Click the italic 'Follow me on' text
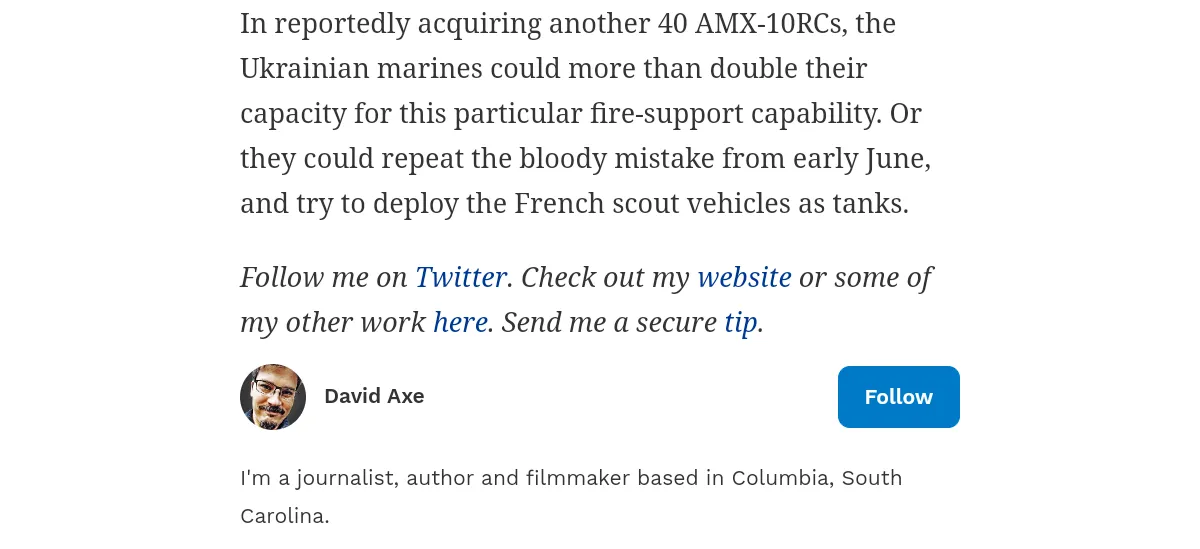This screenshot has height=549, width=1200. (324, 277)
